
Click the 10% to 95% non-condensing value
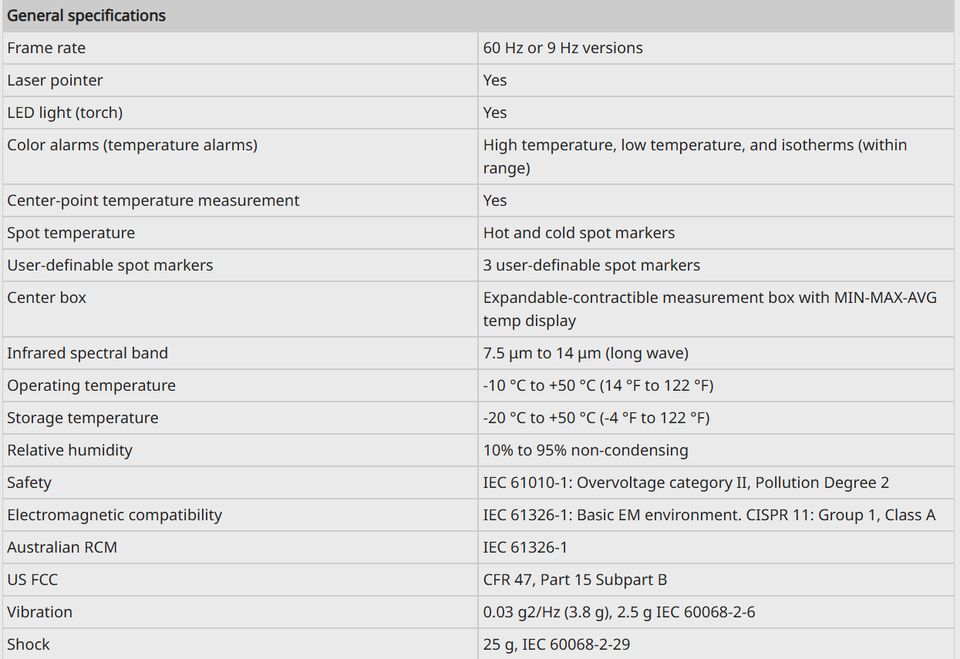point(585,450)
